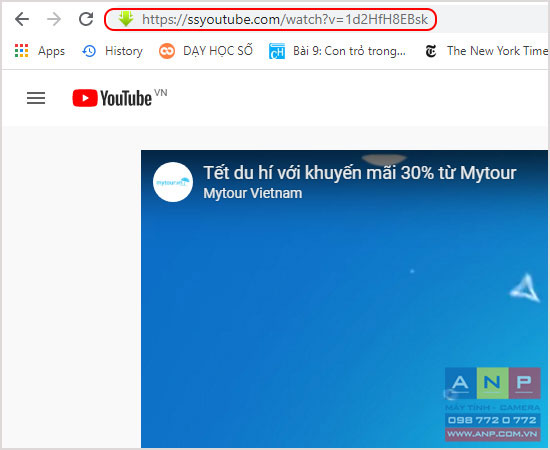This screenshot has width=550, height=450.
Task: Open Bài 9: Con trỏ trong bookmark
Action: pos(349,51)
